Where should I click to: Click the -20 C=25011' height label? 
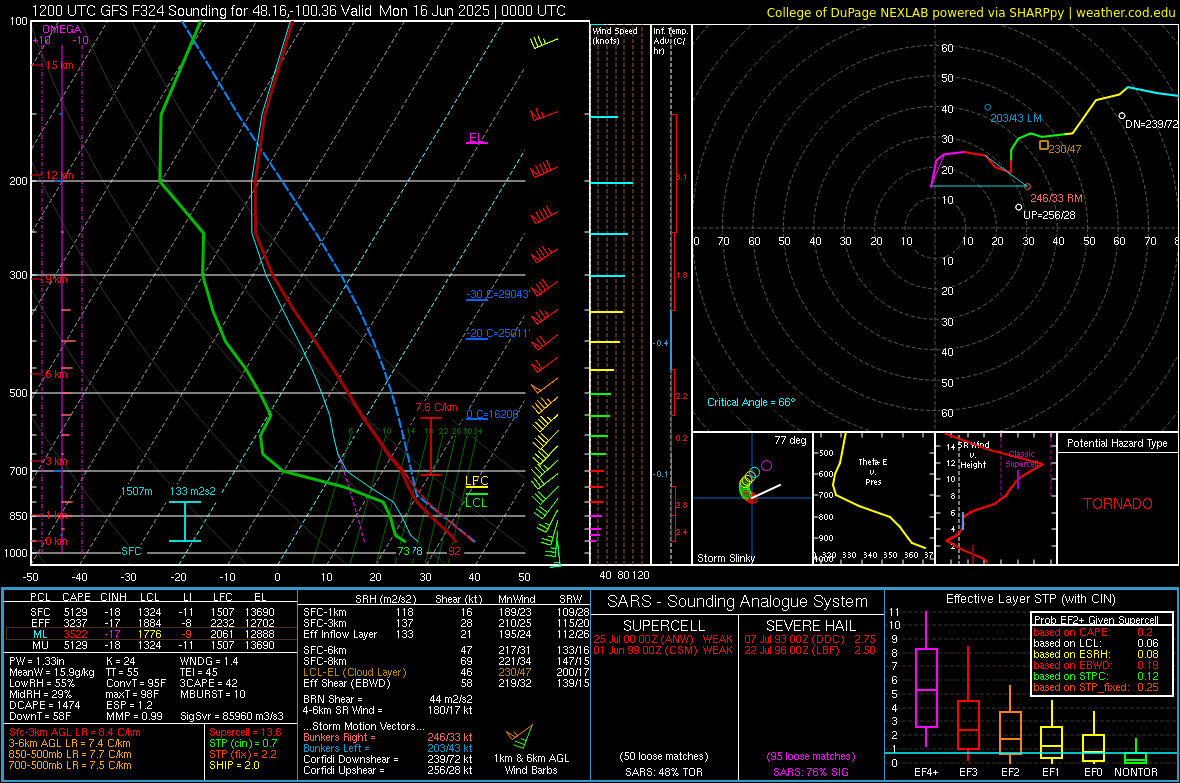click(x=497, y=333)
